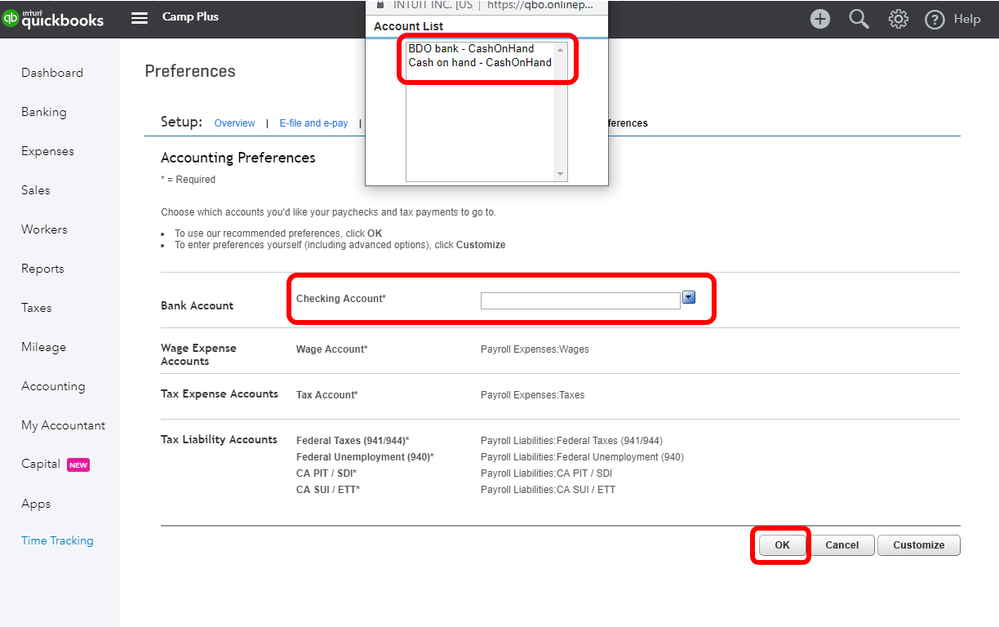Click the NEW badge beside Capital
The height and width of the screenshot is (627, 999).
tap(78, 465)
